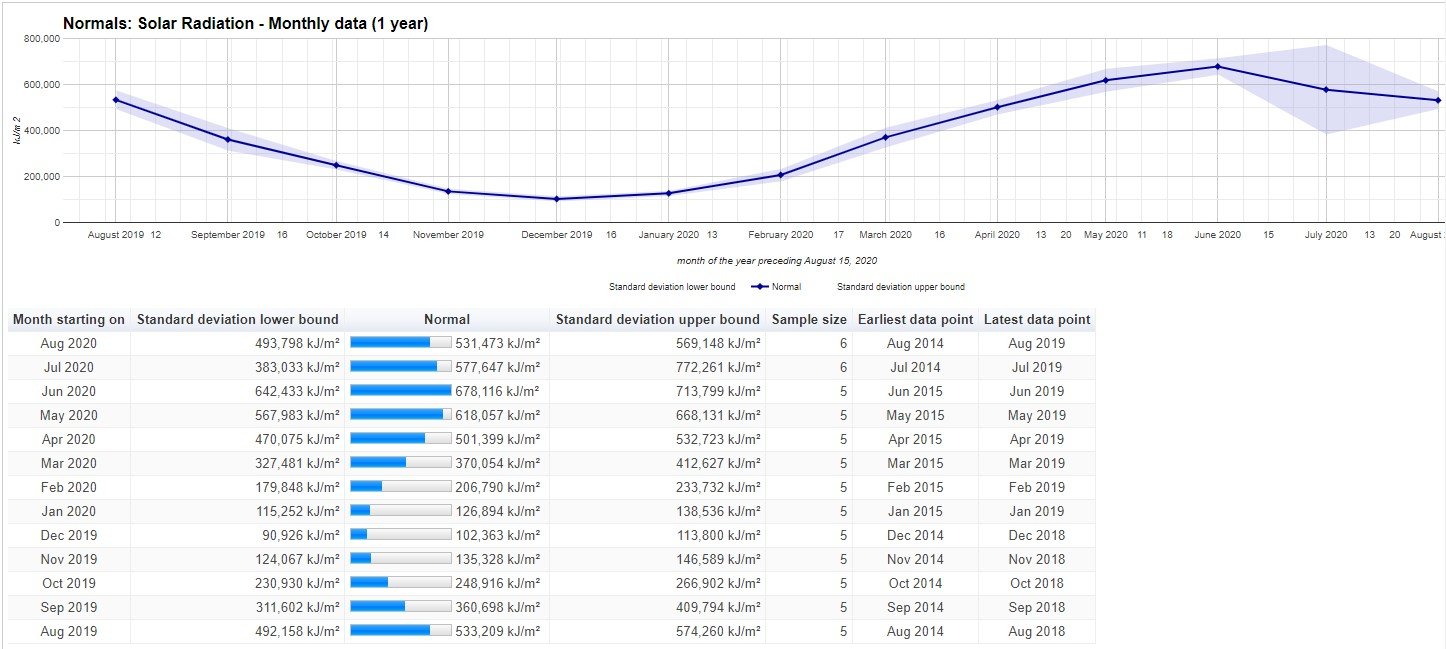
Task: Click the Normal value '206,790 kJ/m²'
Action: click(498, 487)
